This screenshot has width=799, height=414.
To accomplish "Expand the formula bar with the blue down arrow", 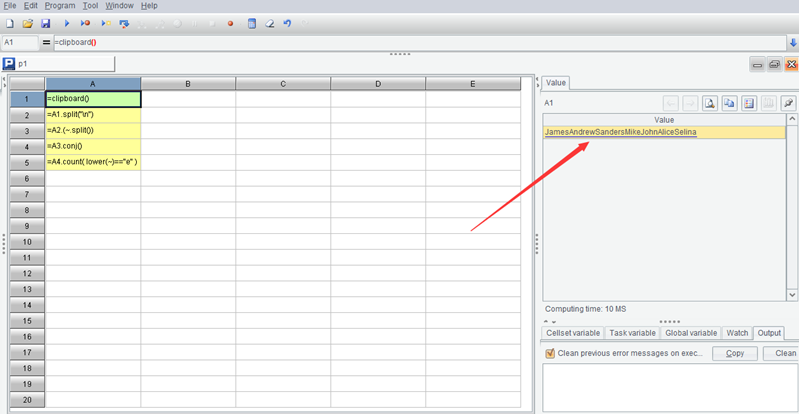I will tap(793, 43).
